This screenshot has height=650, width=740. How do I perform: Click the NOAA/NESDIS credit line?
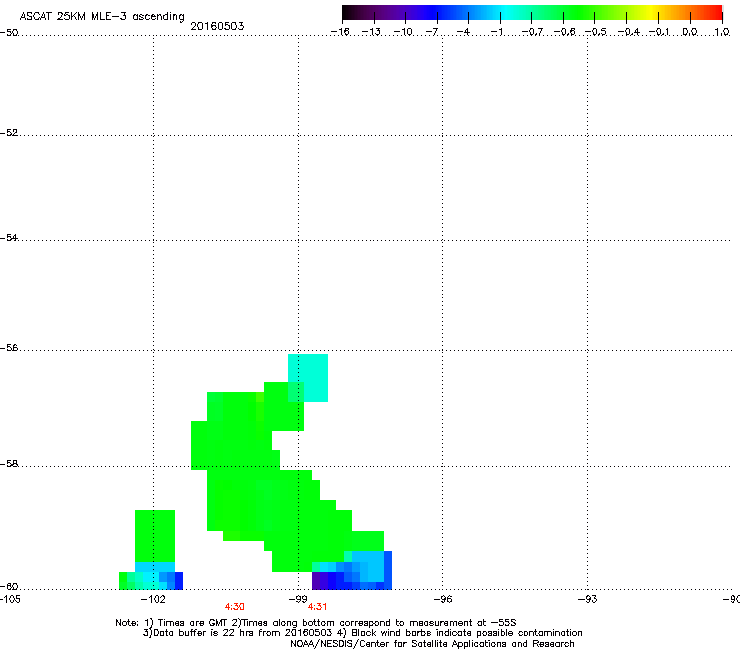(x=432, y=644)
